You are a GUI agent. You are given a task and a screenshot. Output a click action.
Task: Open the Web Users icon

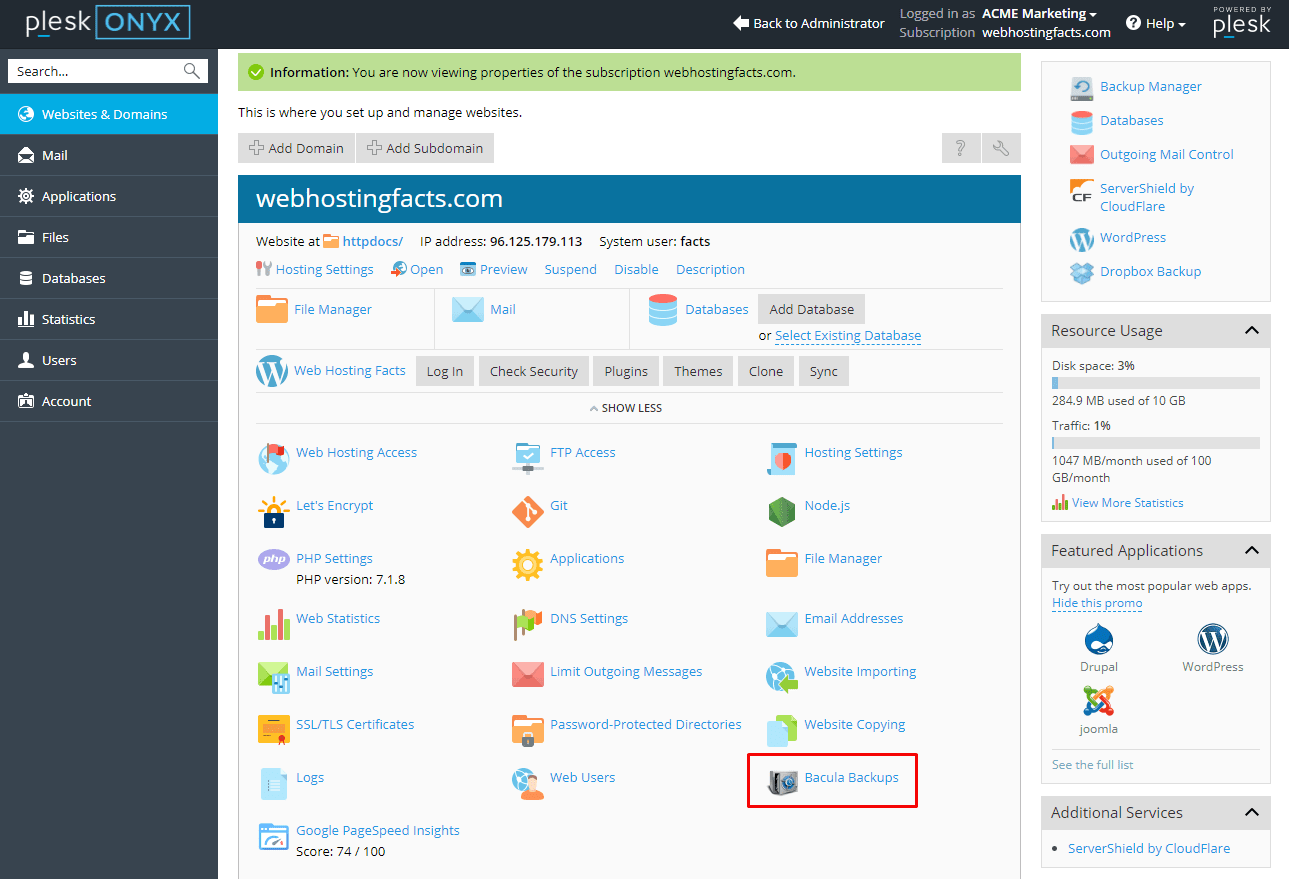point(527,784)
